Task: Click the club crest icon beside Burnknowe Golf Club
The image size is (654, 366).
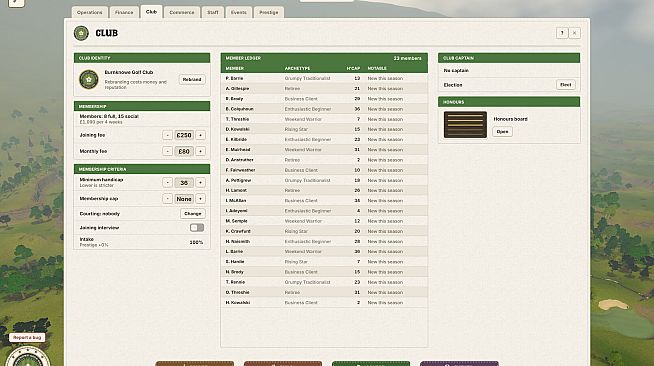Action: point(89,79)
